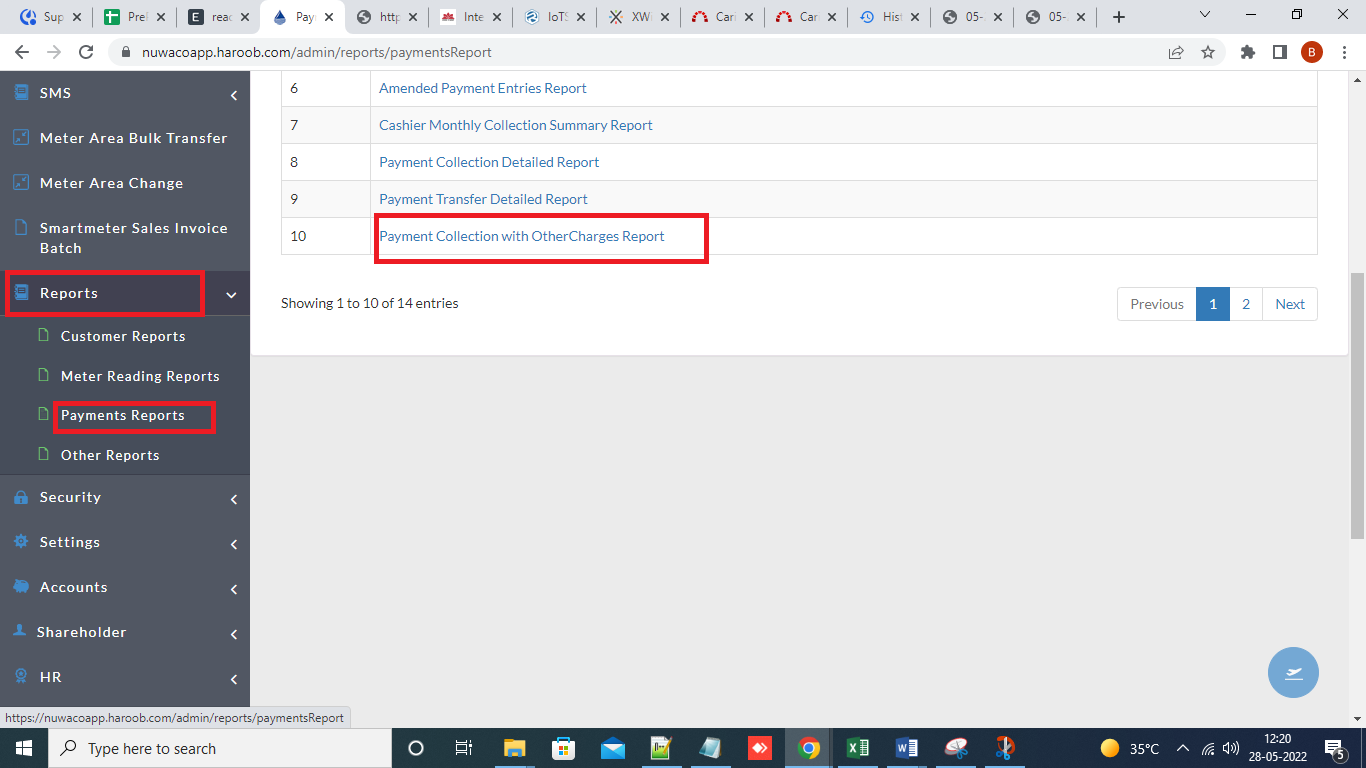Click the Previous pagination button
Viewport: 1366px width, 768px height.
point(1157,304)
